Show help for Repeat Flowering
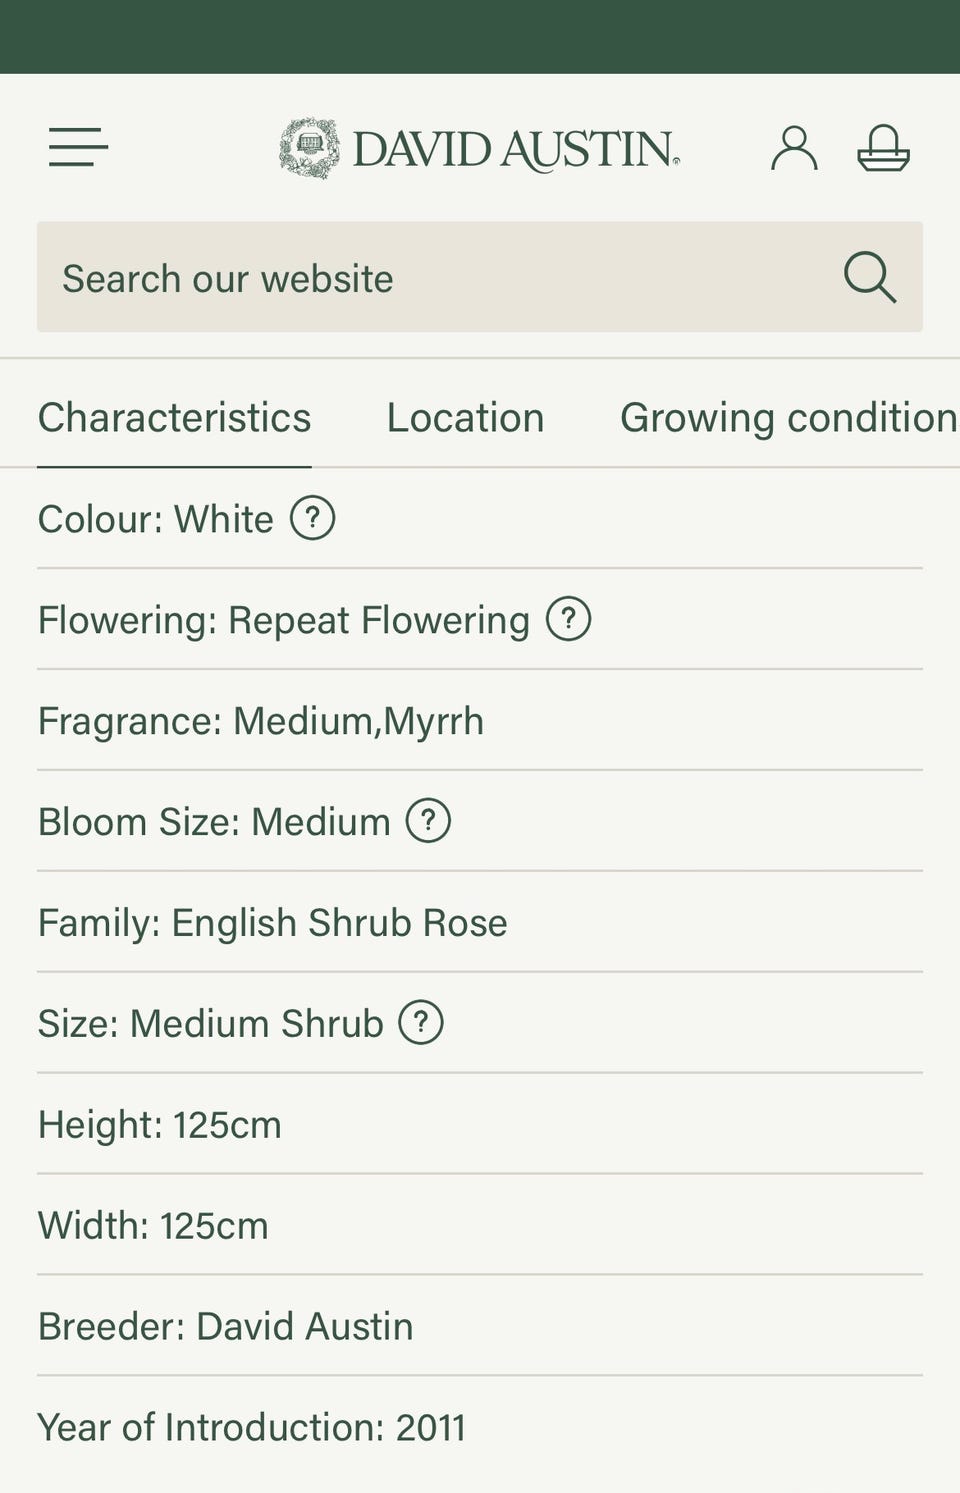Image resolution: width=960 pixels, height=1493 pixels. 568,619
